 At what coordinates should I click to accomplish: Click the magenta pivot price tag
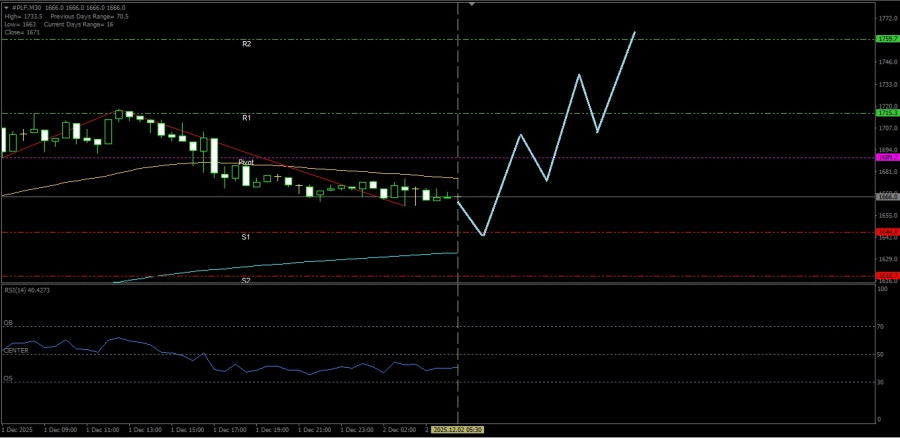click(x=886, y=157)
